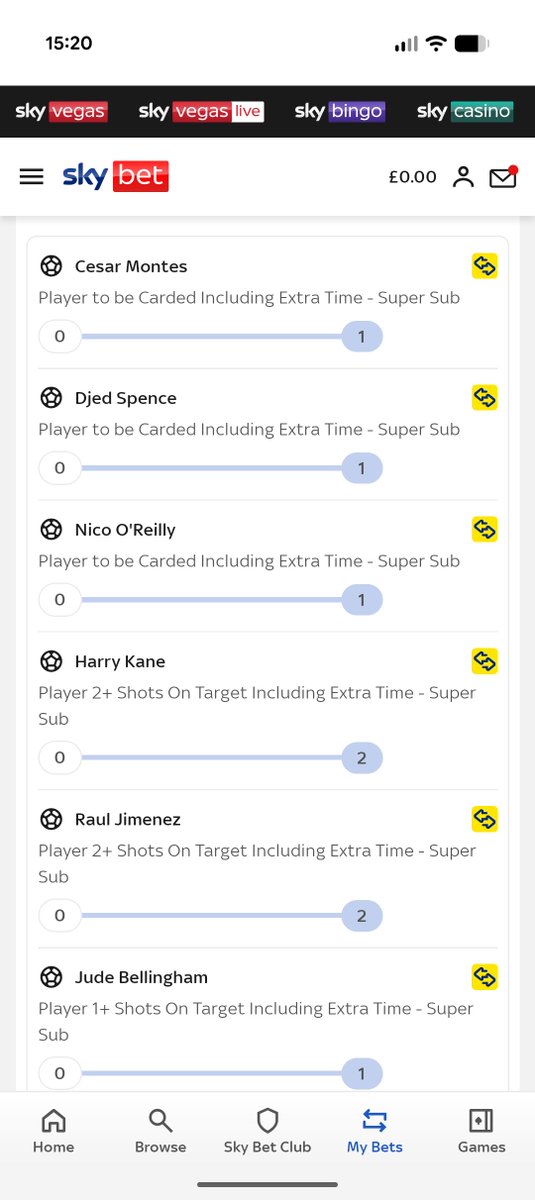Open the Browse search tab
The width and height of the screenshot is (535, 1200).
pos(160,1131)
